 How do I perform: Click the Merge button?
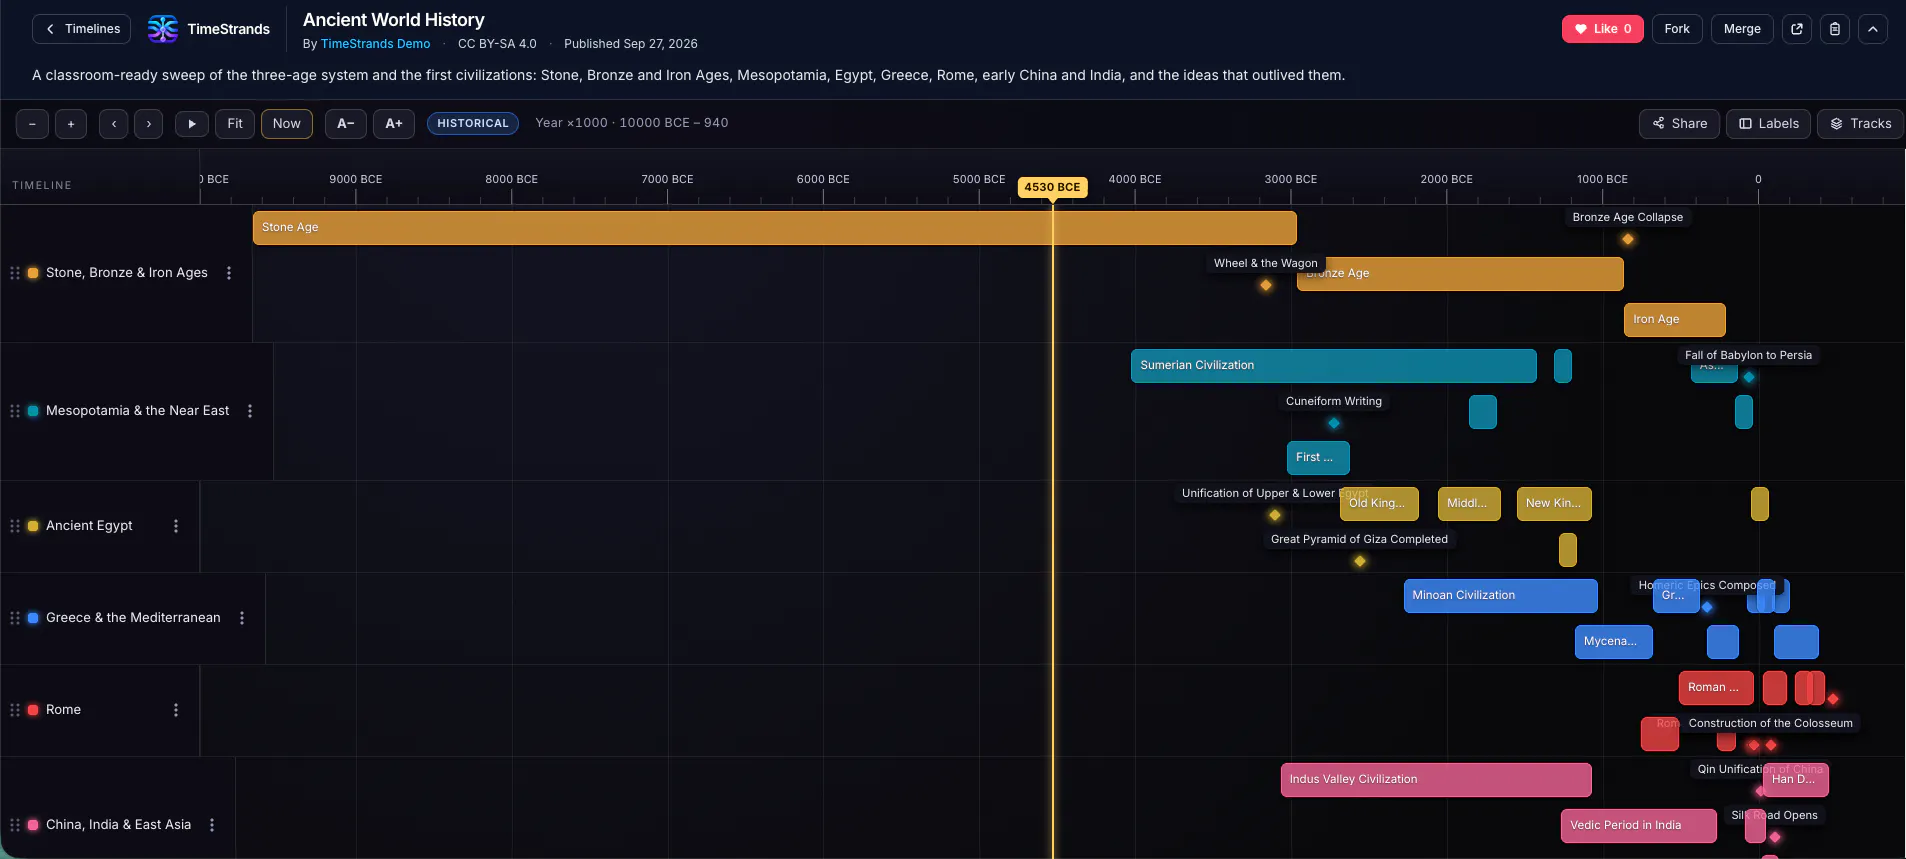coord(1742,29)
